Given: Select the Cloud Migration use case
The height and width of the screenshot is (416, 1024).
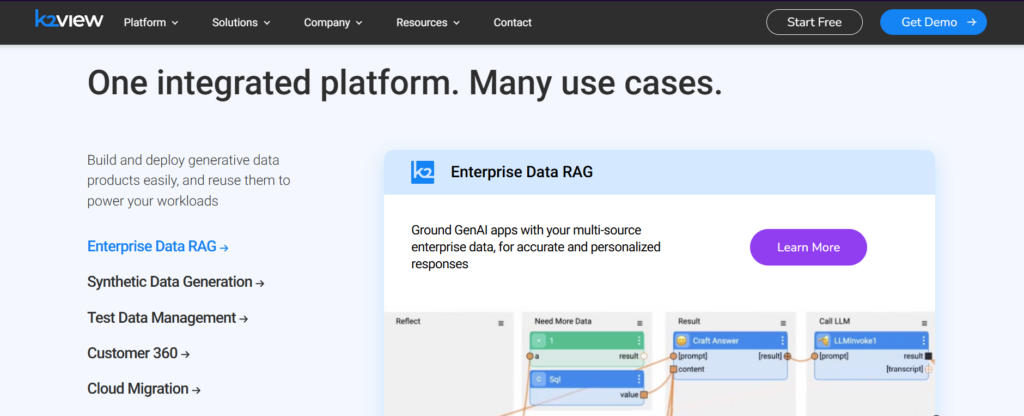Looking at the screenshot, I should (x=144, y=389).
